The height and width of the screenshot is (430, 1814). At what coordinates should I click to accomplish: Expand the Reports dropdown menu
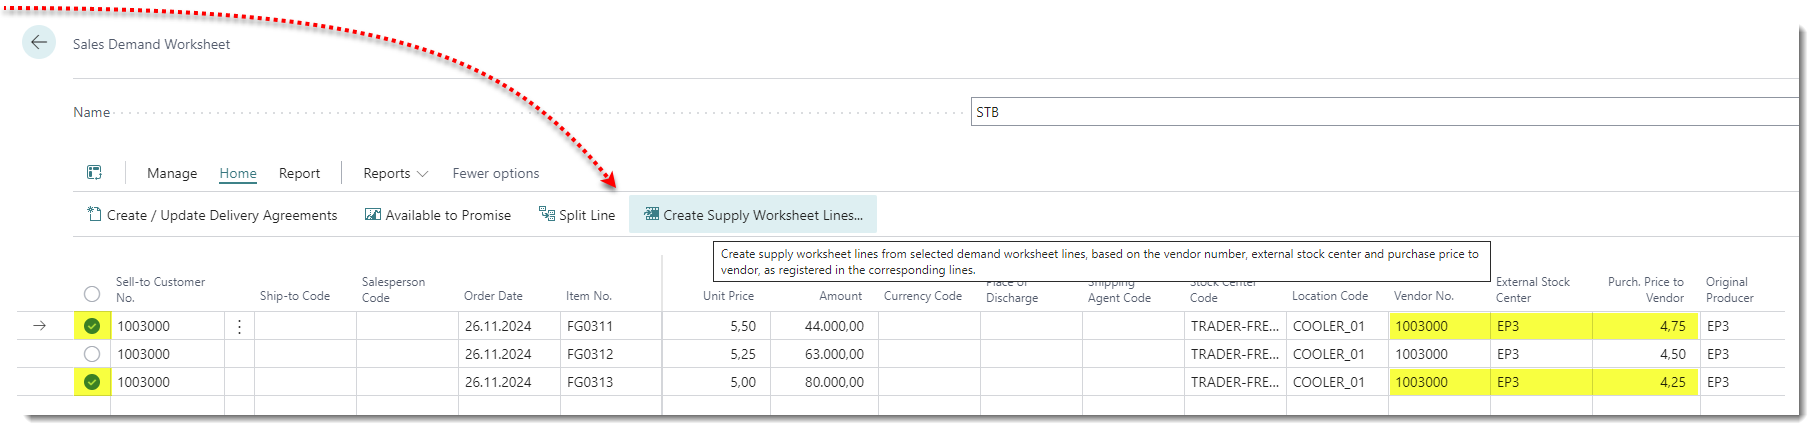pyautogui.click(x=395, y=173)
